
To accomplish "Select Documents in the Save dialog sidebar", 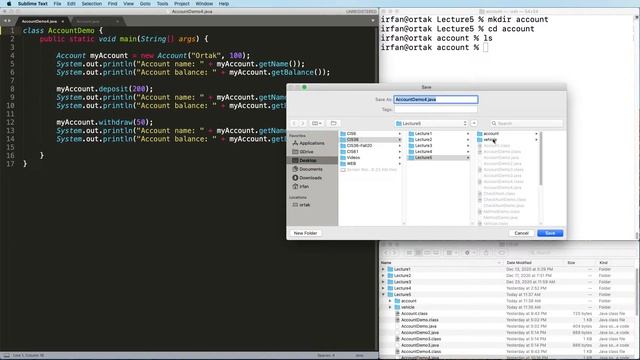I will point(310,169).
